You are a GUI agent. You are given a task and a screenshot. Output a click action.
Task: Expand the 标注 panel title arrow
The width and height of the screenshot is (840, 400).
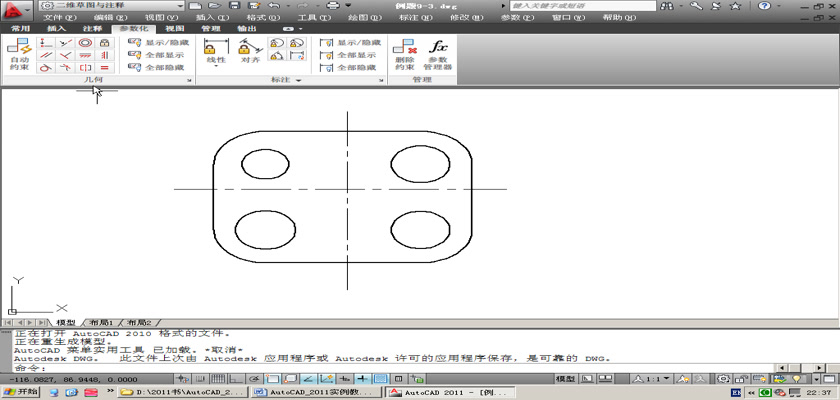tap(298, 80)
